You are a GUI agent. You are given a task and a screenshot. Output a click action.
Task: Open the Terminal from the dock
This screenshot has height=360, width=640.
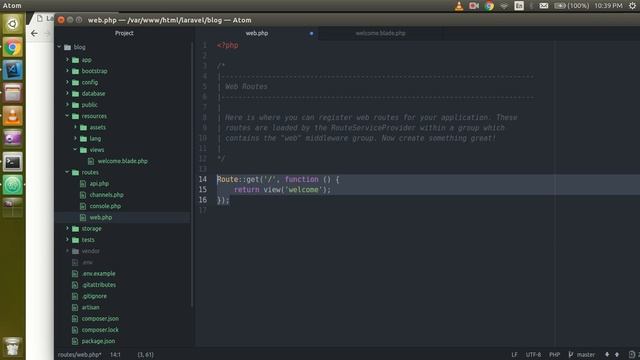point(13,162)
